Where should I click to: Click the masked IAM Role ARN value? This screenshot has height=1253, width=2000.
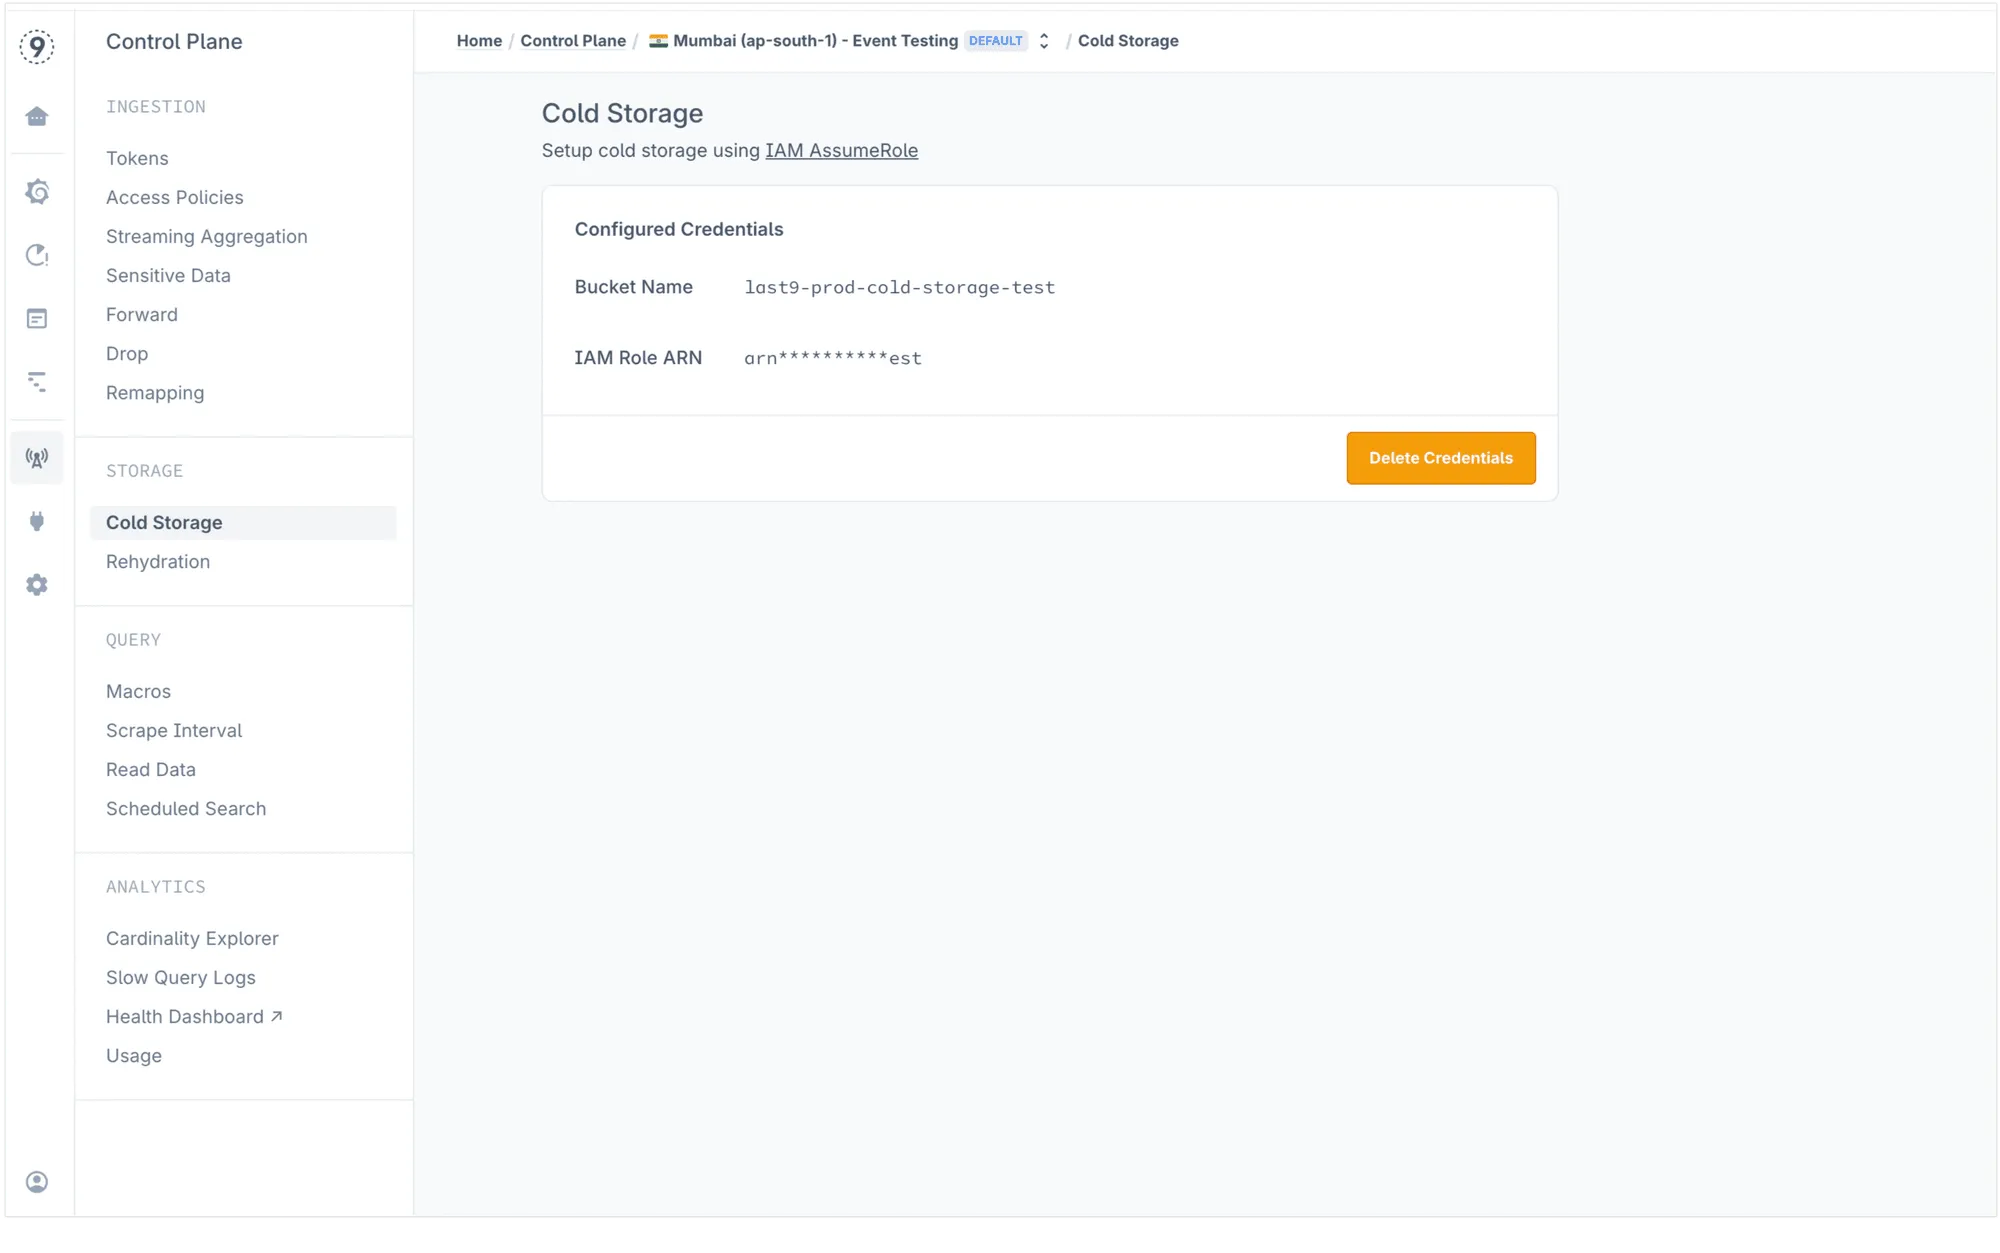coord(833,358)
